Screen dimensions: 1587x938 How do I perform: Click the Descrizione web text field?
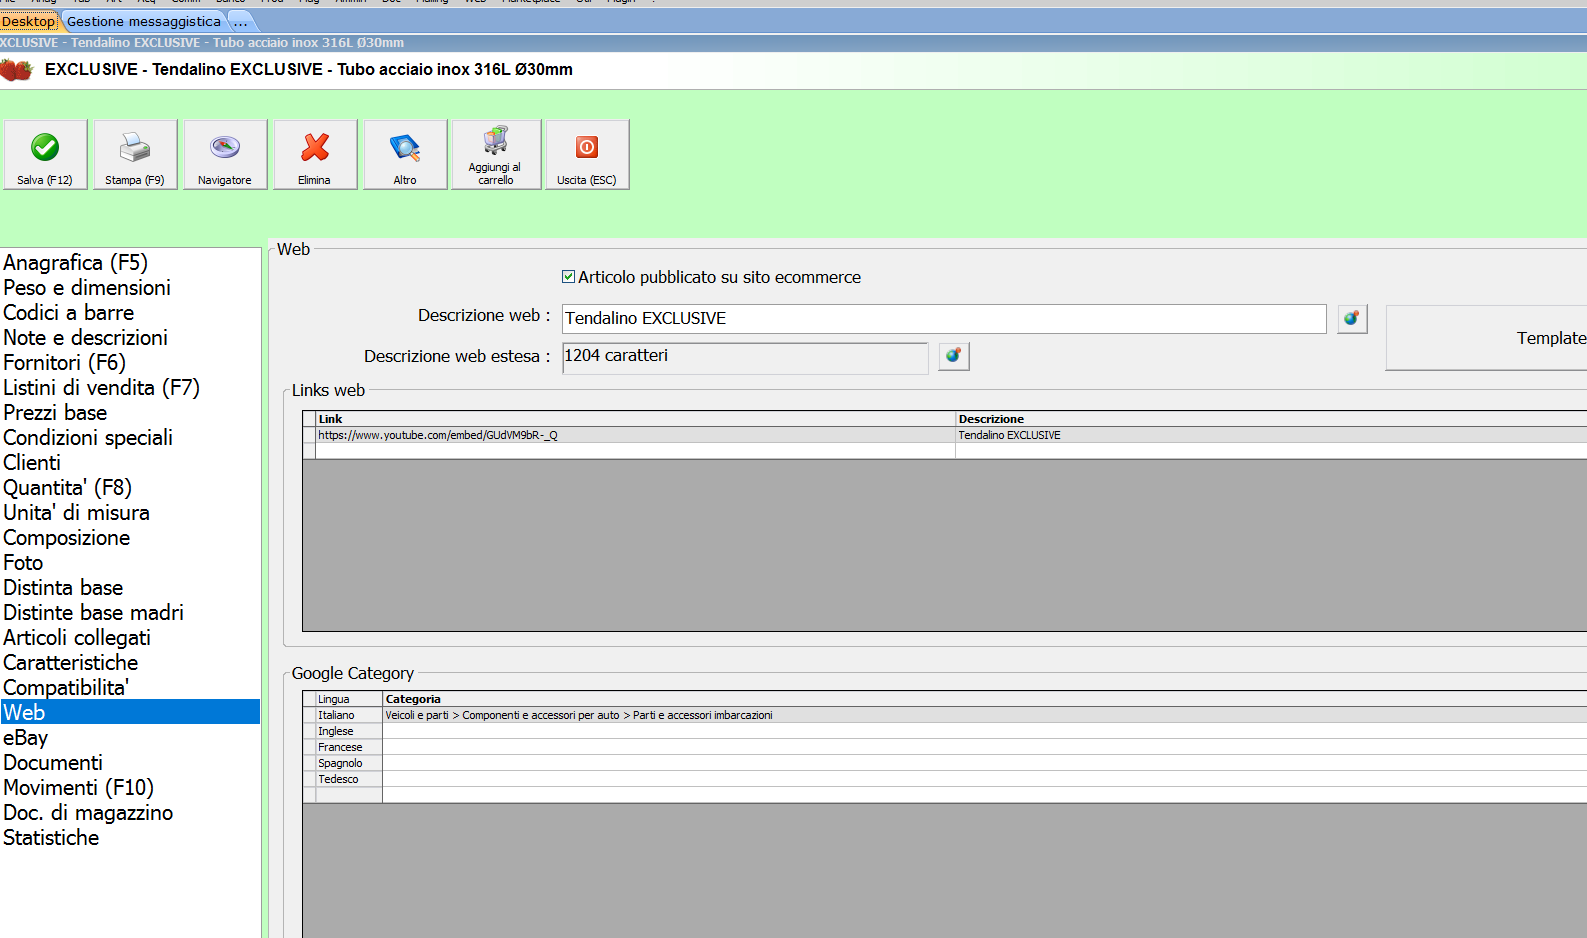(x=944, y=318)
